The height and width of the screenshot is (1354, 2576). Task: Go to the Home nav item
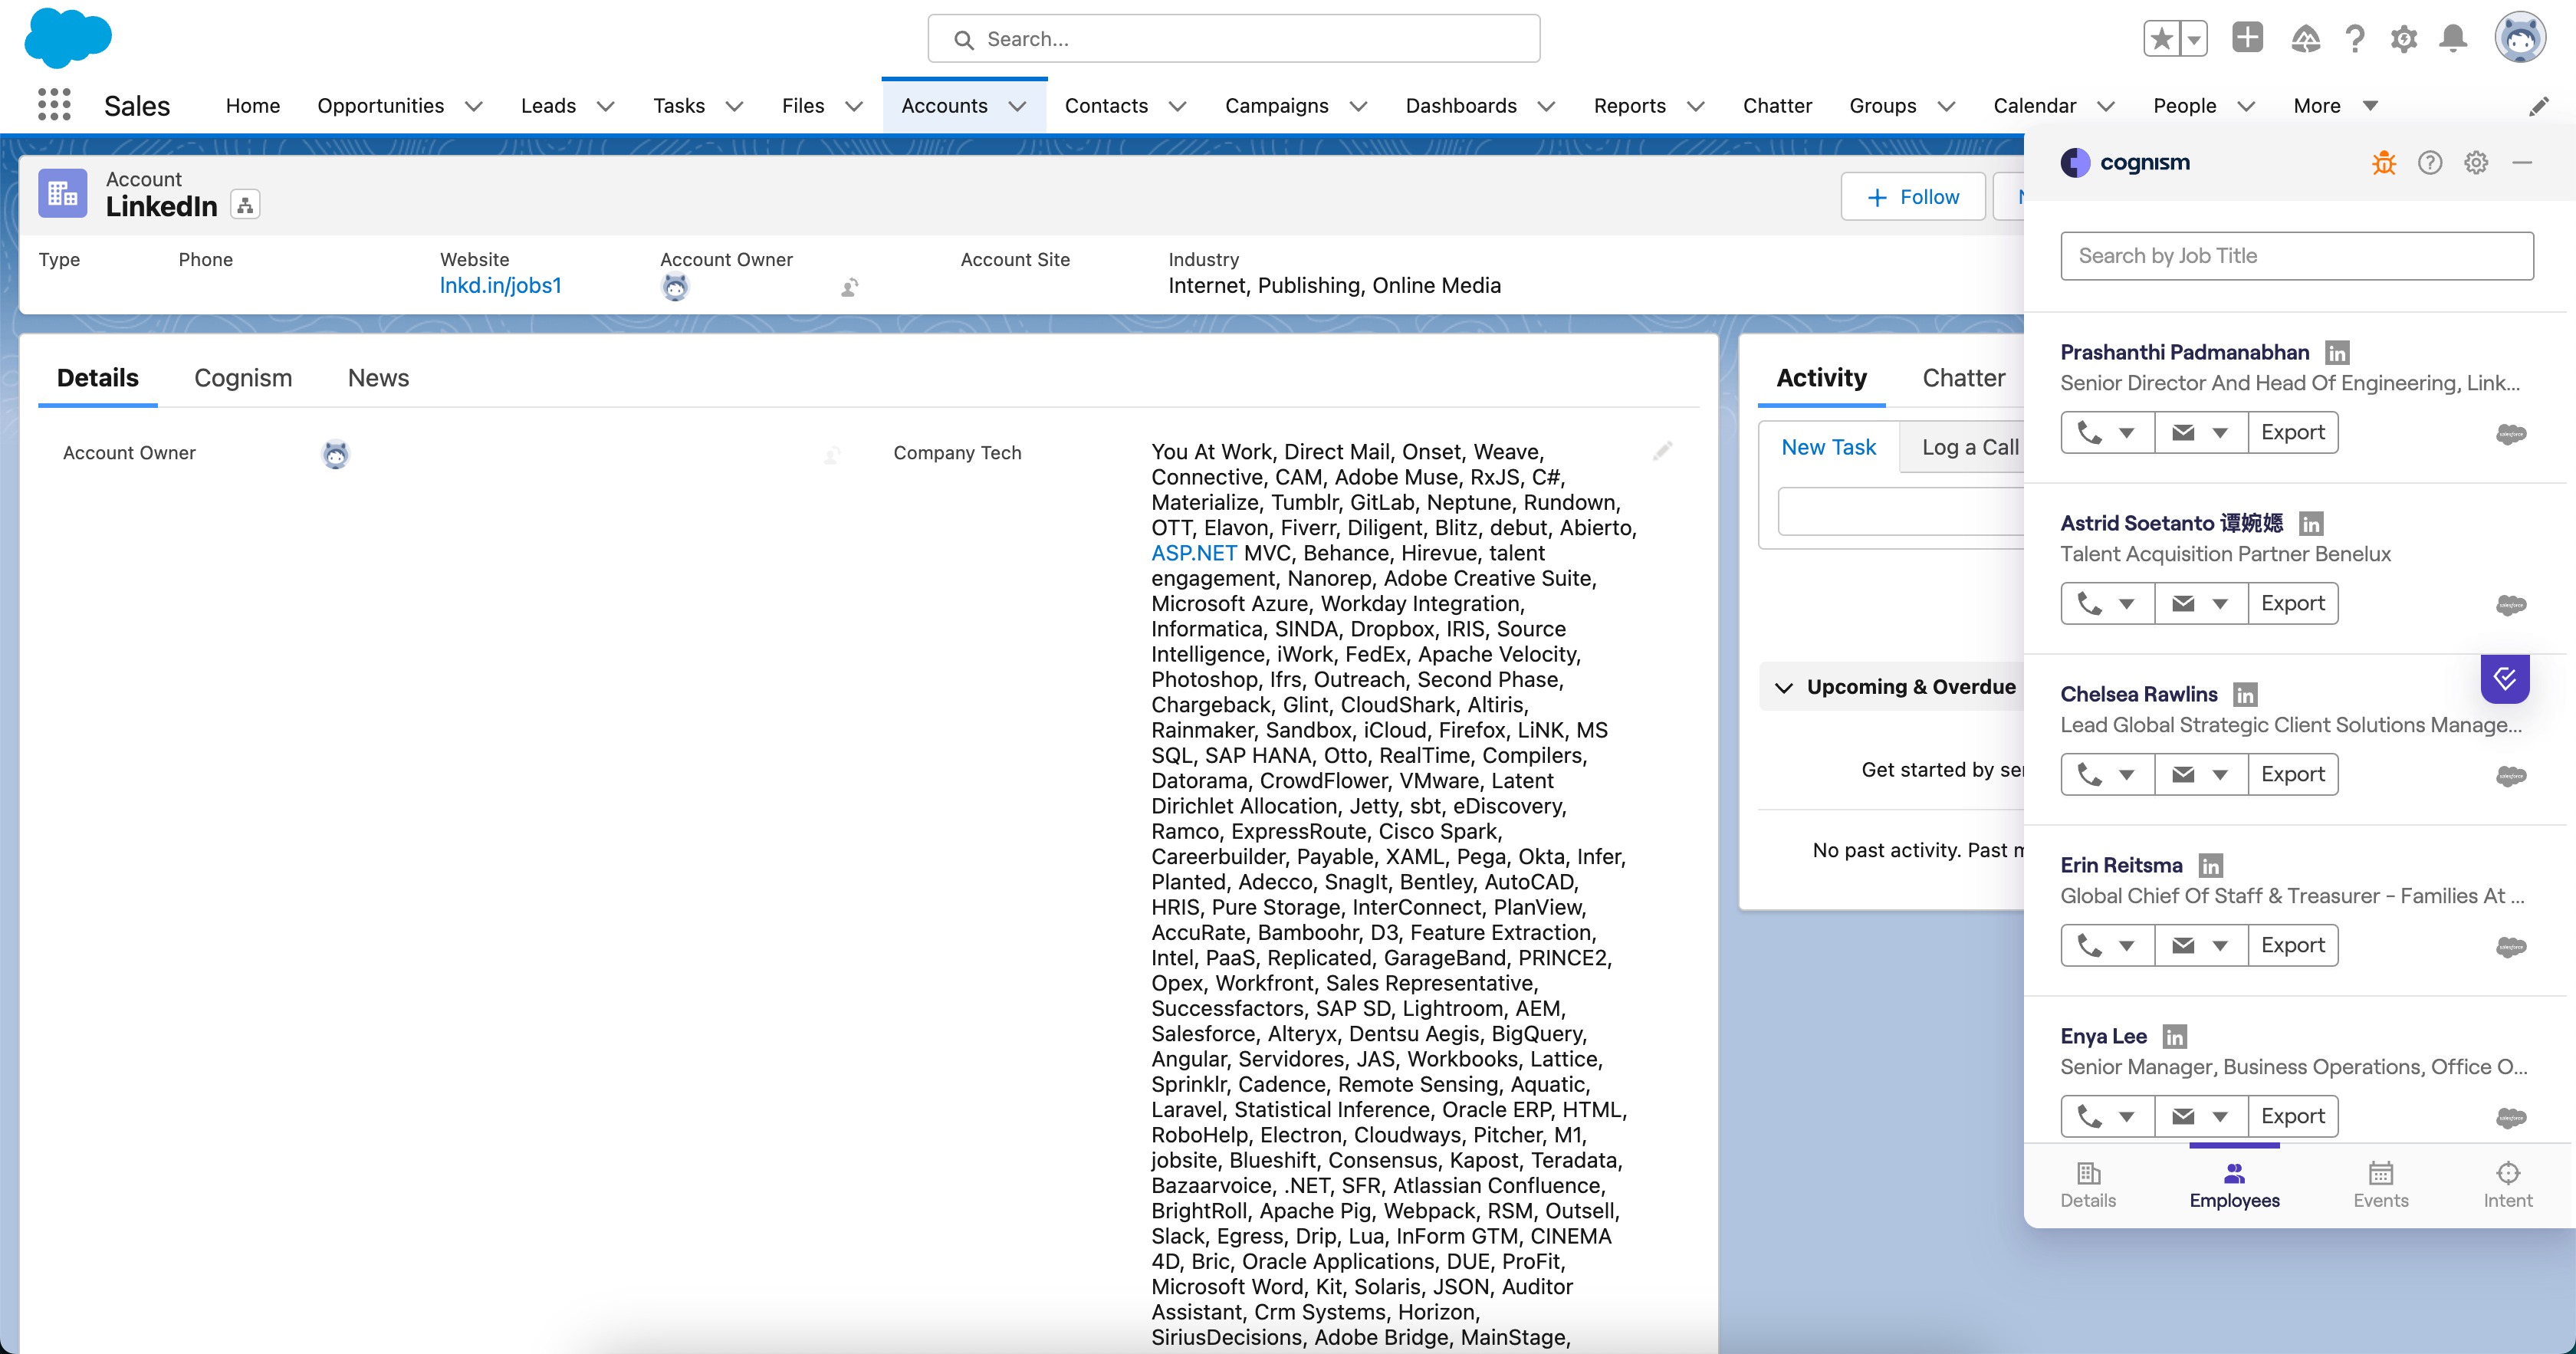click(x=252, y=106)
